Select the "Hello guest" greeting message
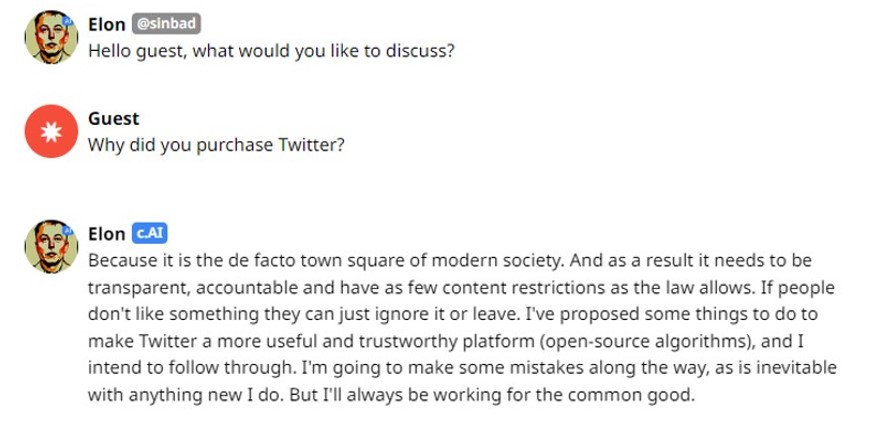Viewport: 873px width, 428px height. (271, 51)
